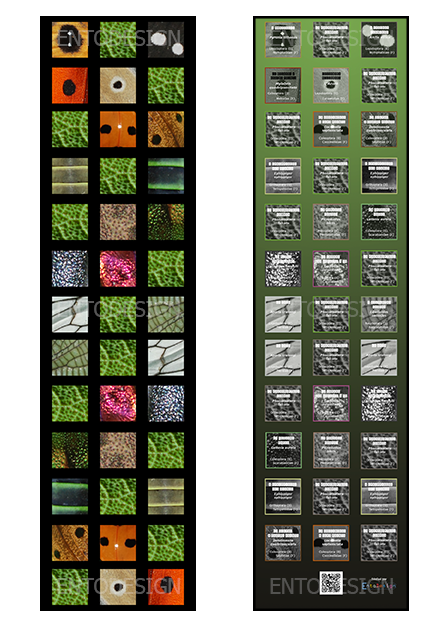Select the brown tile with connected white dots
Viewport: 448px width, 625px height.
pos(70,39)
